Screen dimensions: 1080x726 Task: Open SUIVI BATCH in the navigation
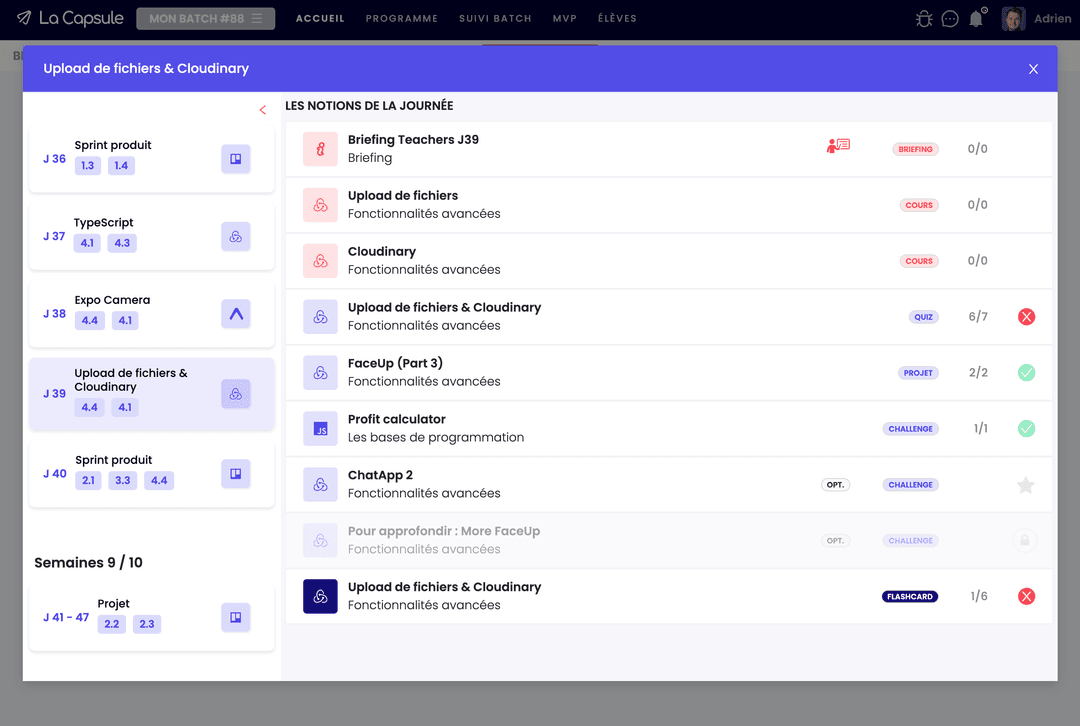coord(495,19)
